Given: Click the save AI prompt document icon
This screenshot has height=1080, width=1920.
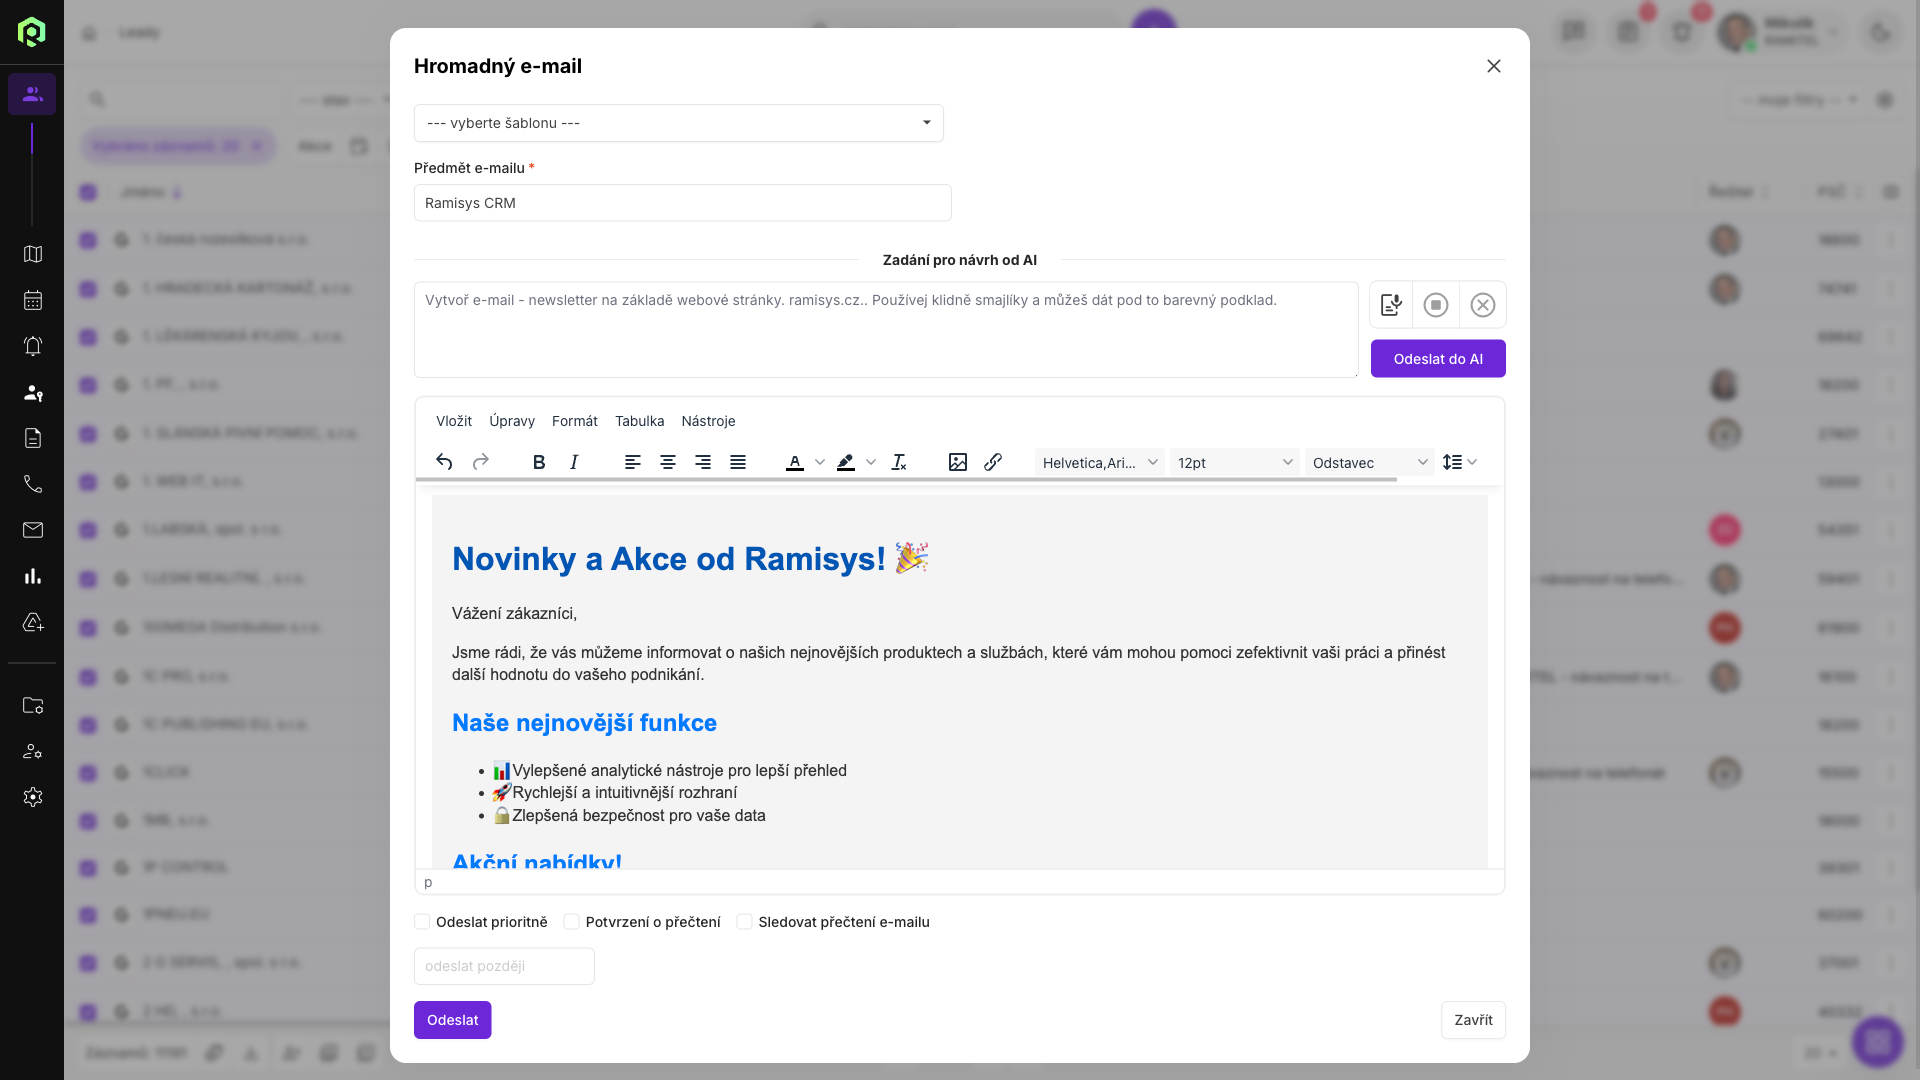Looking at the screenshot, I should (x=1391, y=305).
